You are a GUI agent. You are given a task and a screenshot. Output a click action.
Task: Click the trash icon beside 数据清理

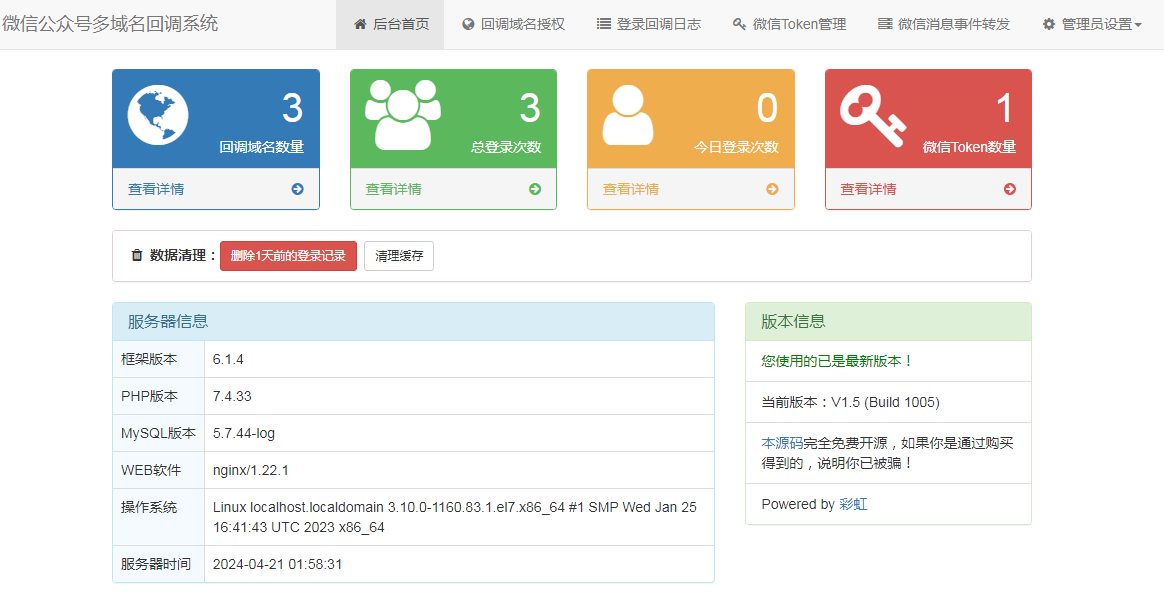click(137, 255)
